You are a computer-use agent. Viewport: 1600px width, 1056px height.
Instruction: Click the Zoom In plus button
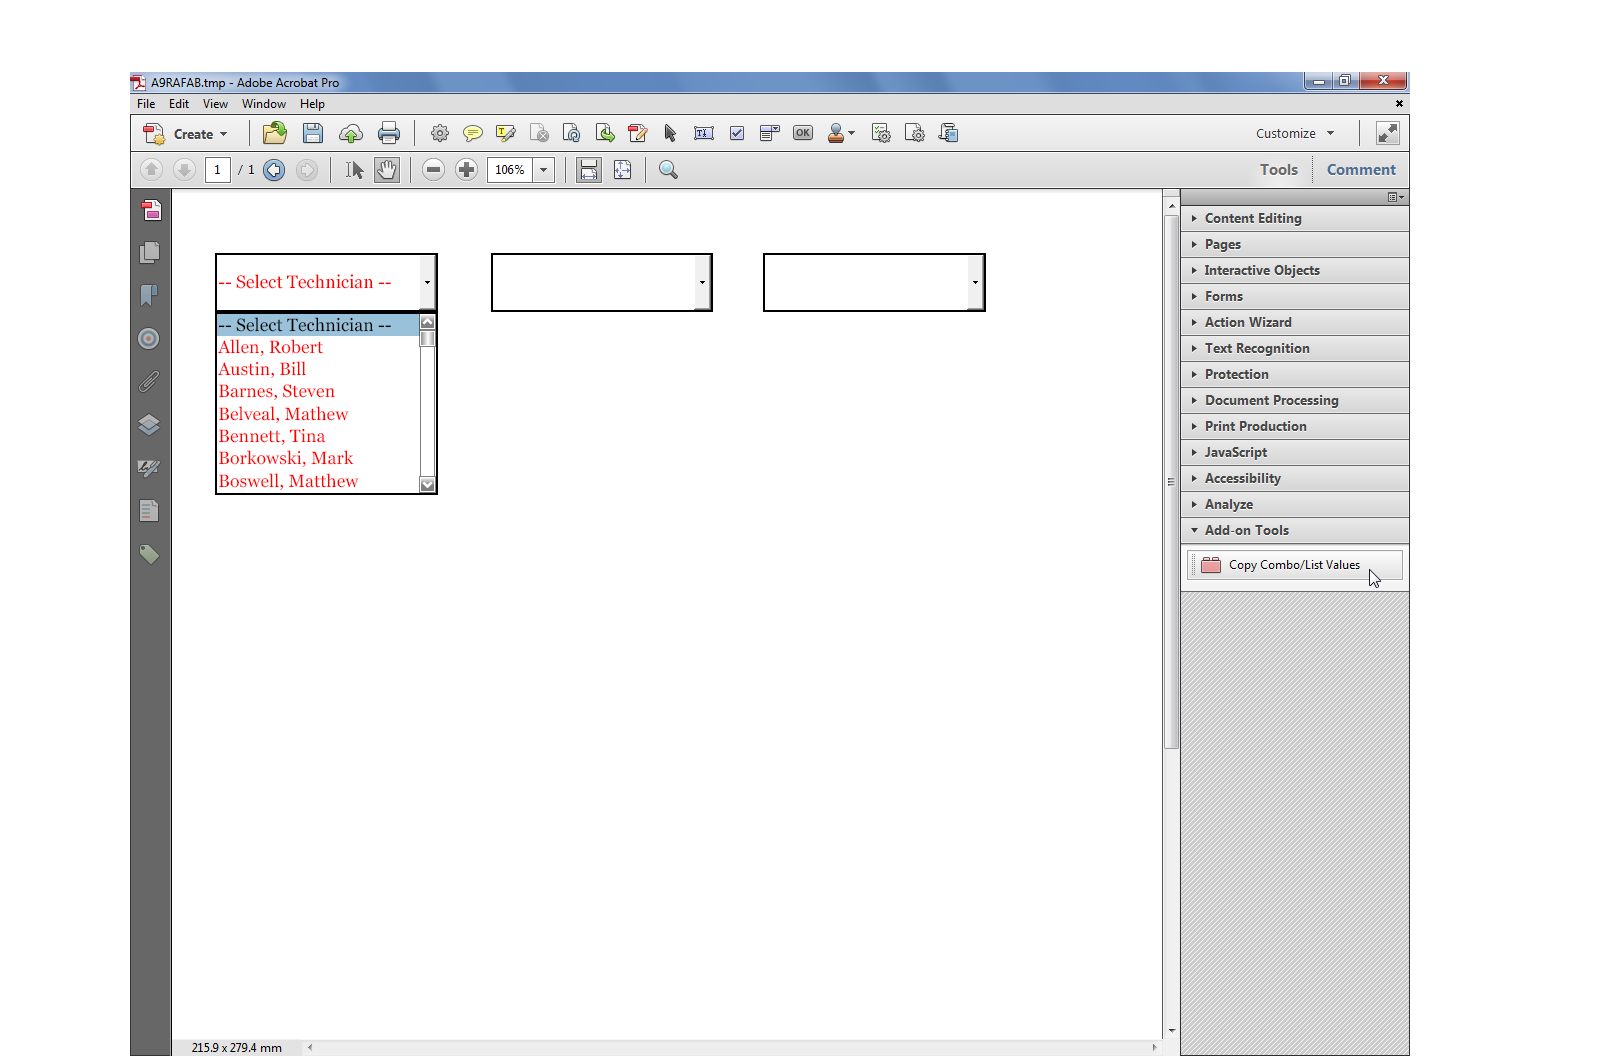pos(466,169)
